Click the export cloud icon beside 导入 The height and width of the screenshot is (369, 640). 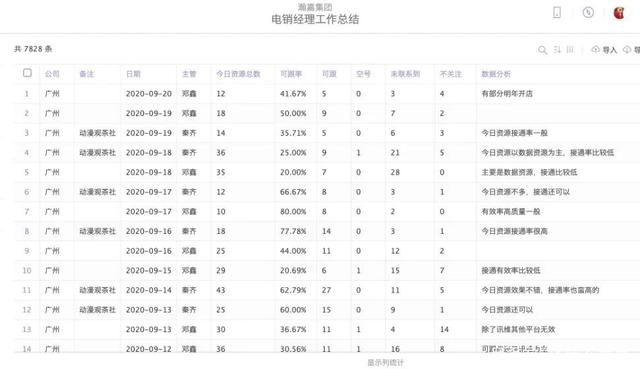point(627,49)
